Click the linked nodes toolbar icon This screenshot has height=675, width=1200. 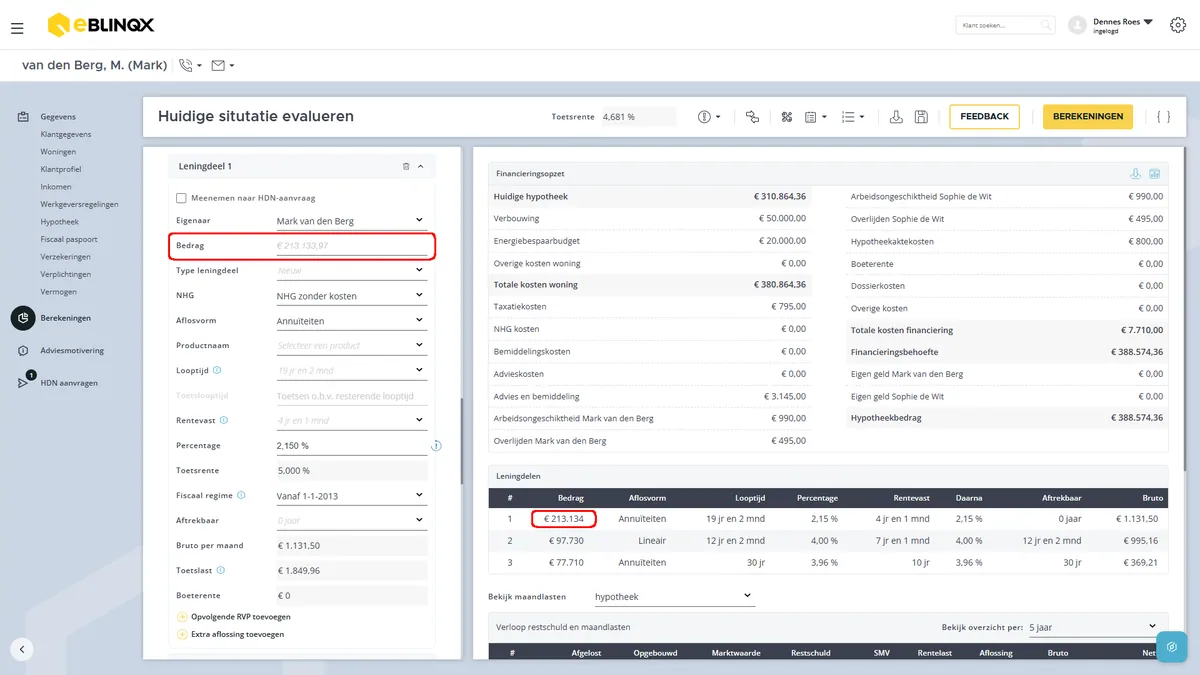pyautogui.click(x=753, y=117)
